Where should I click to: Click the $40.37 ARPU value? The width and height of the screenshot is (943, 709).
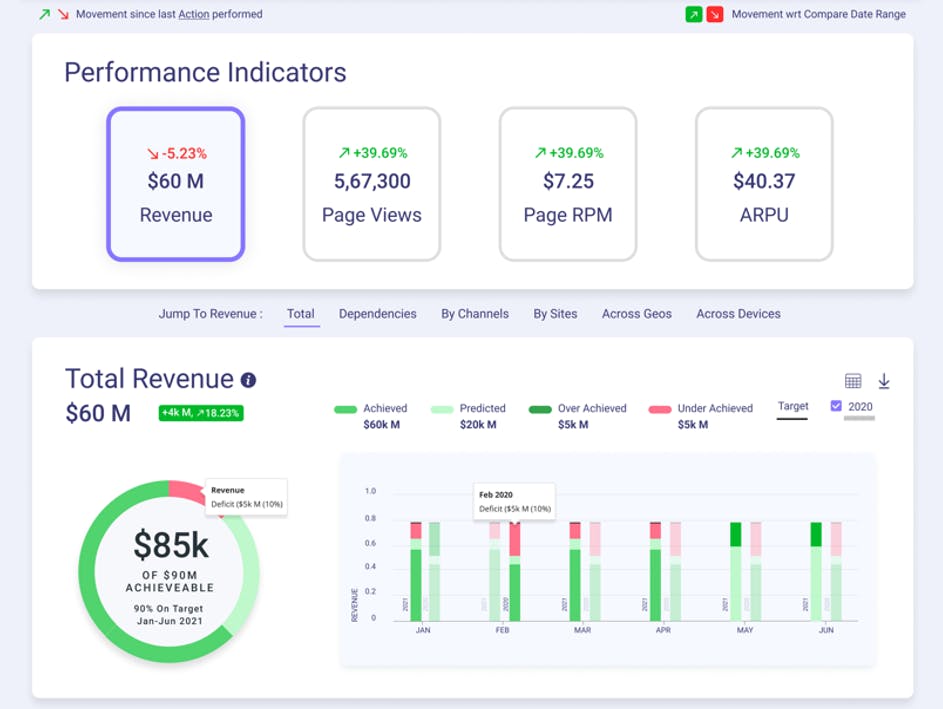(764, 181)
